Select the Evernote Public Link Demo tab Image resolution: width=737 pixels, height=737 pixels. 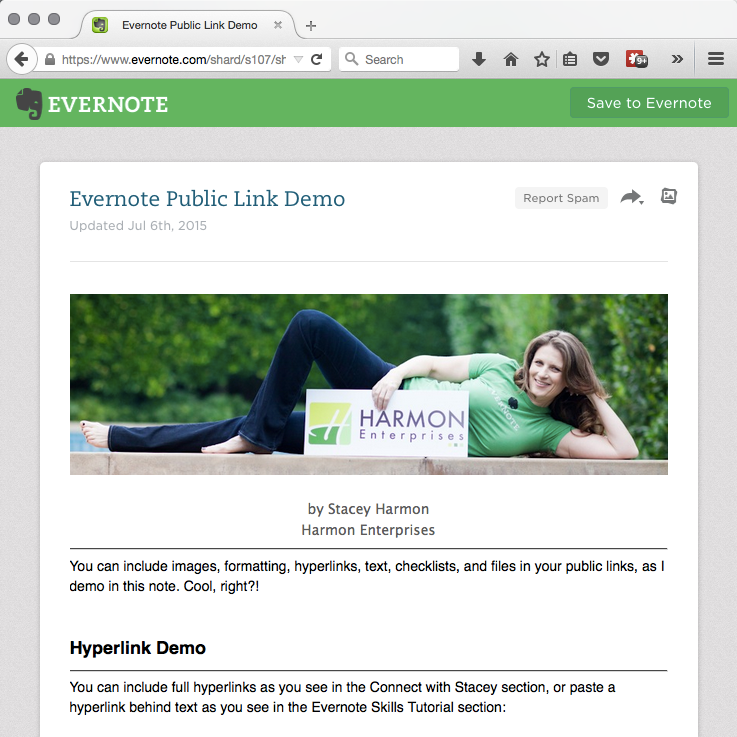(x=189, y=25)
